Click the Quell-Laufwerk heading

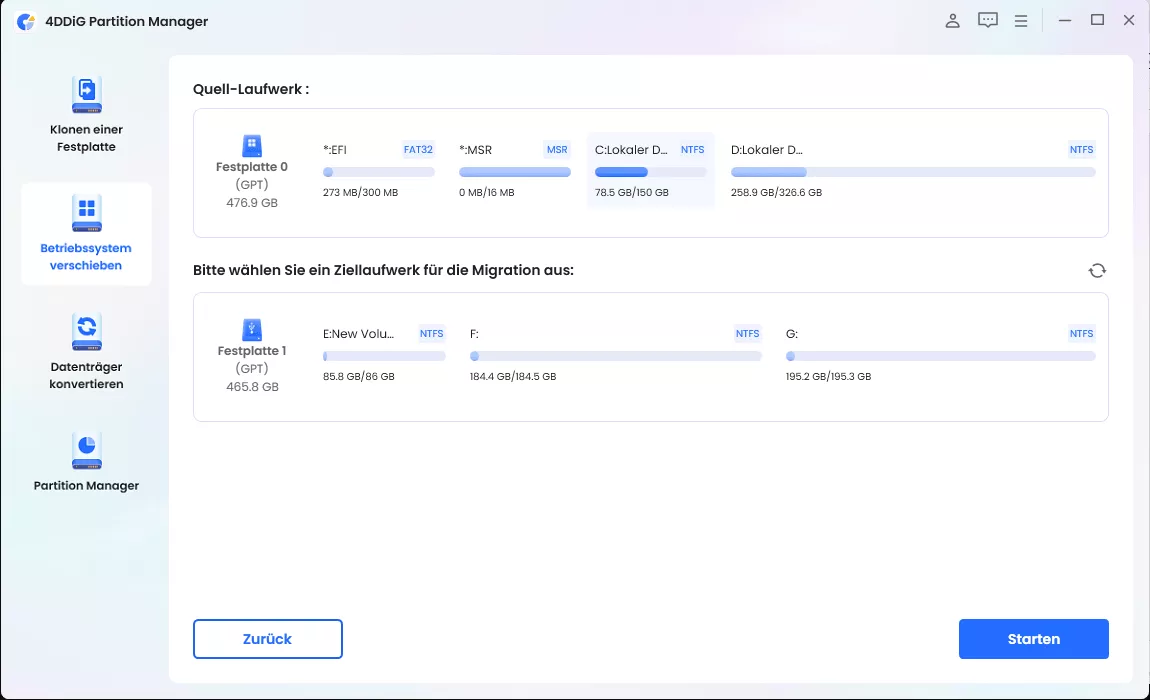251,90
